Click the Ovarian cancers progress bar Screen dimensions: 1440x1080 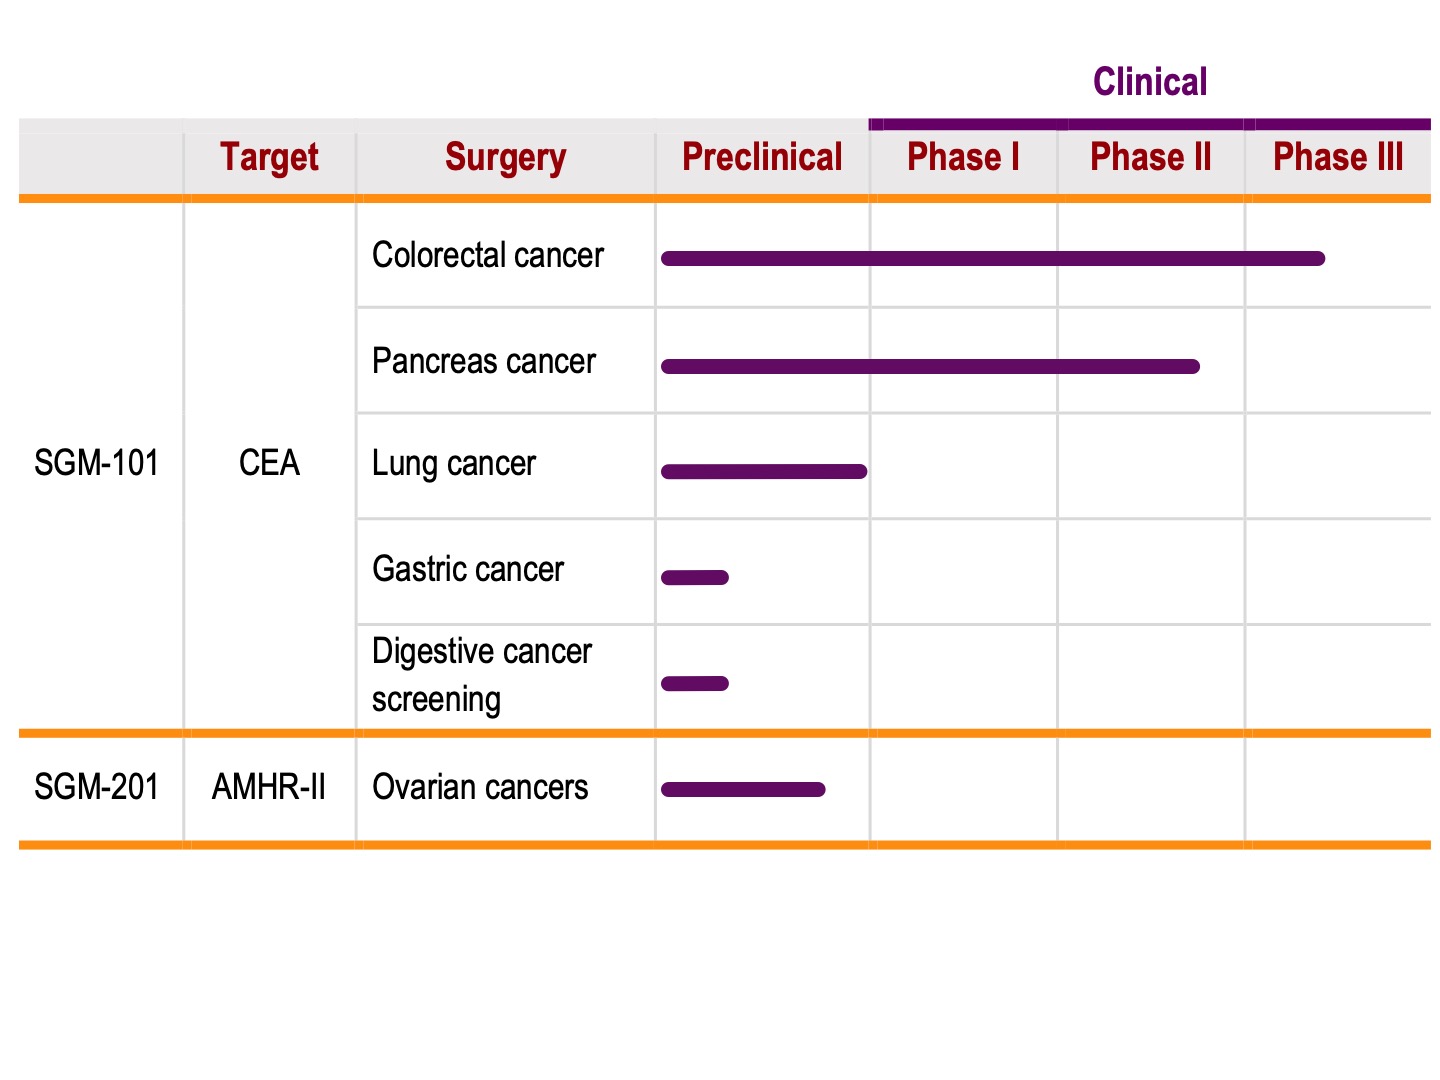click(x=743, y=790)
